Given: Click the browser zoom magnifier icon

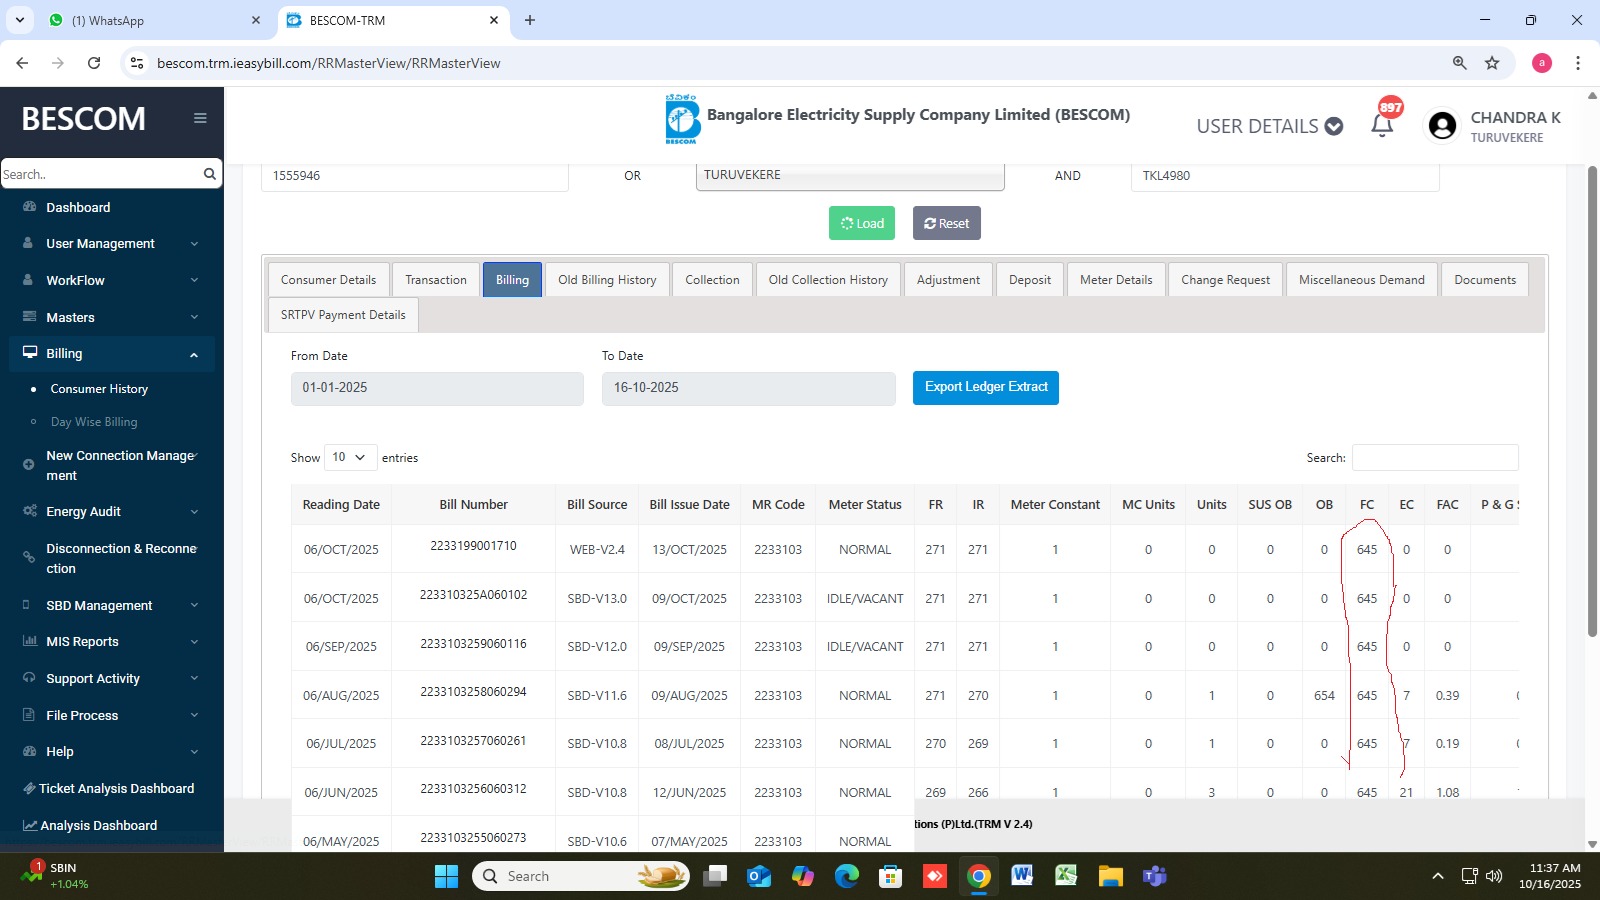Looking at the screenshot, I should pos(1459,63).
